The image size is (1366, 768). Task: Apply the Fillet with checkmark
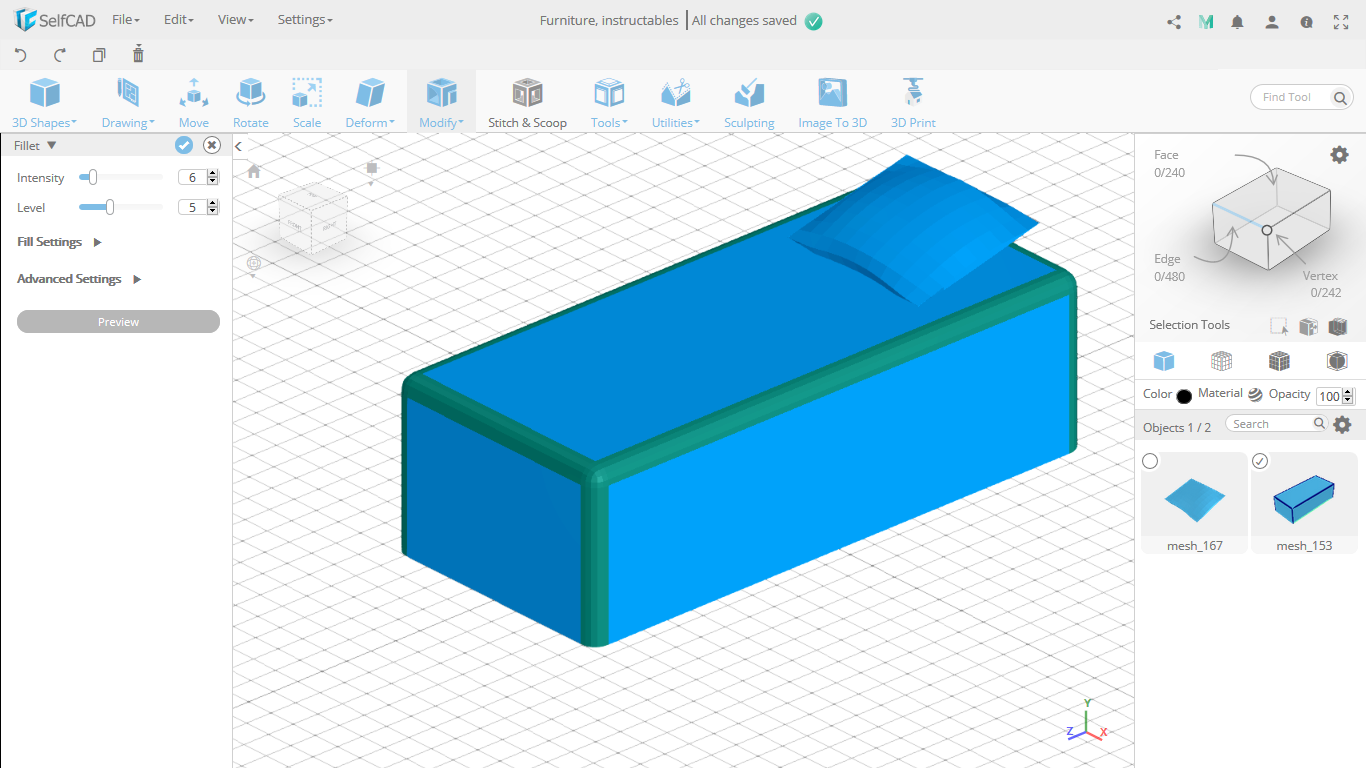[184, 146]
